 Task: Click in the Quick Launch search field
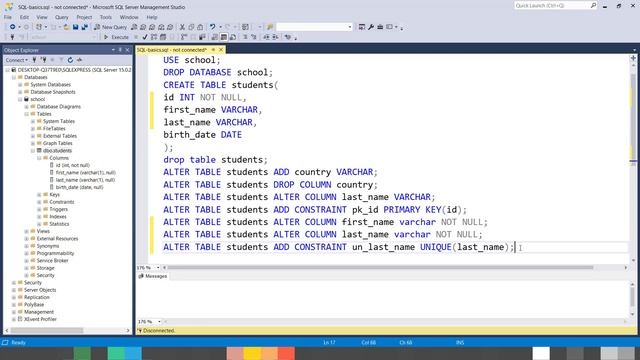point(551,5)
